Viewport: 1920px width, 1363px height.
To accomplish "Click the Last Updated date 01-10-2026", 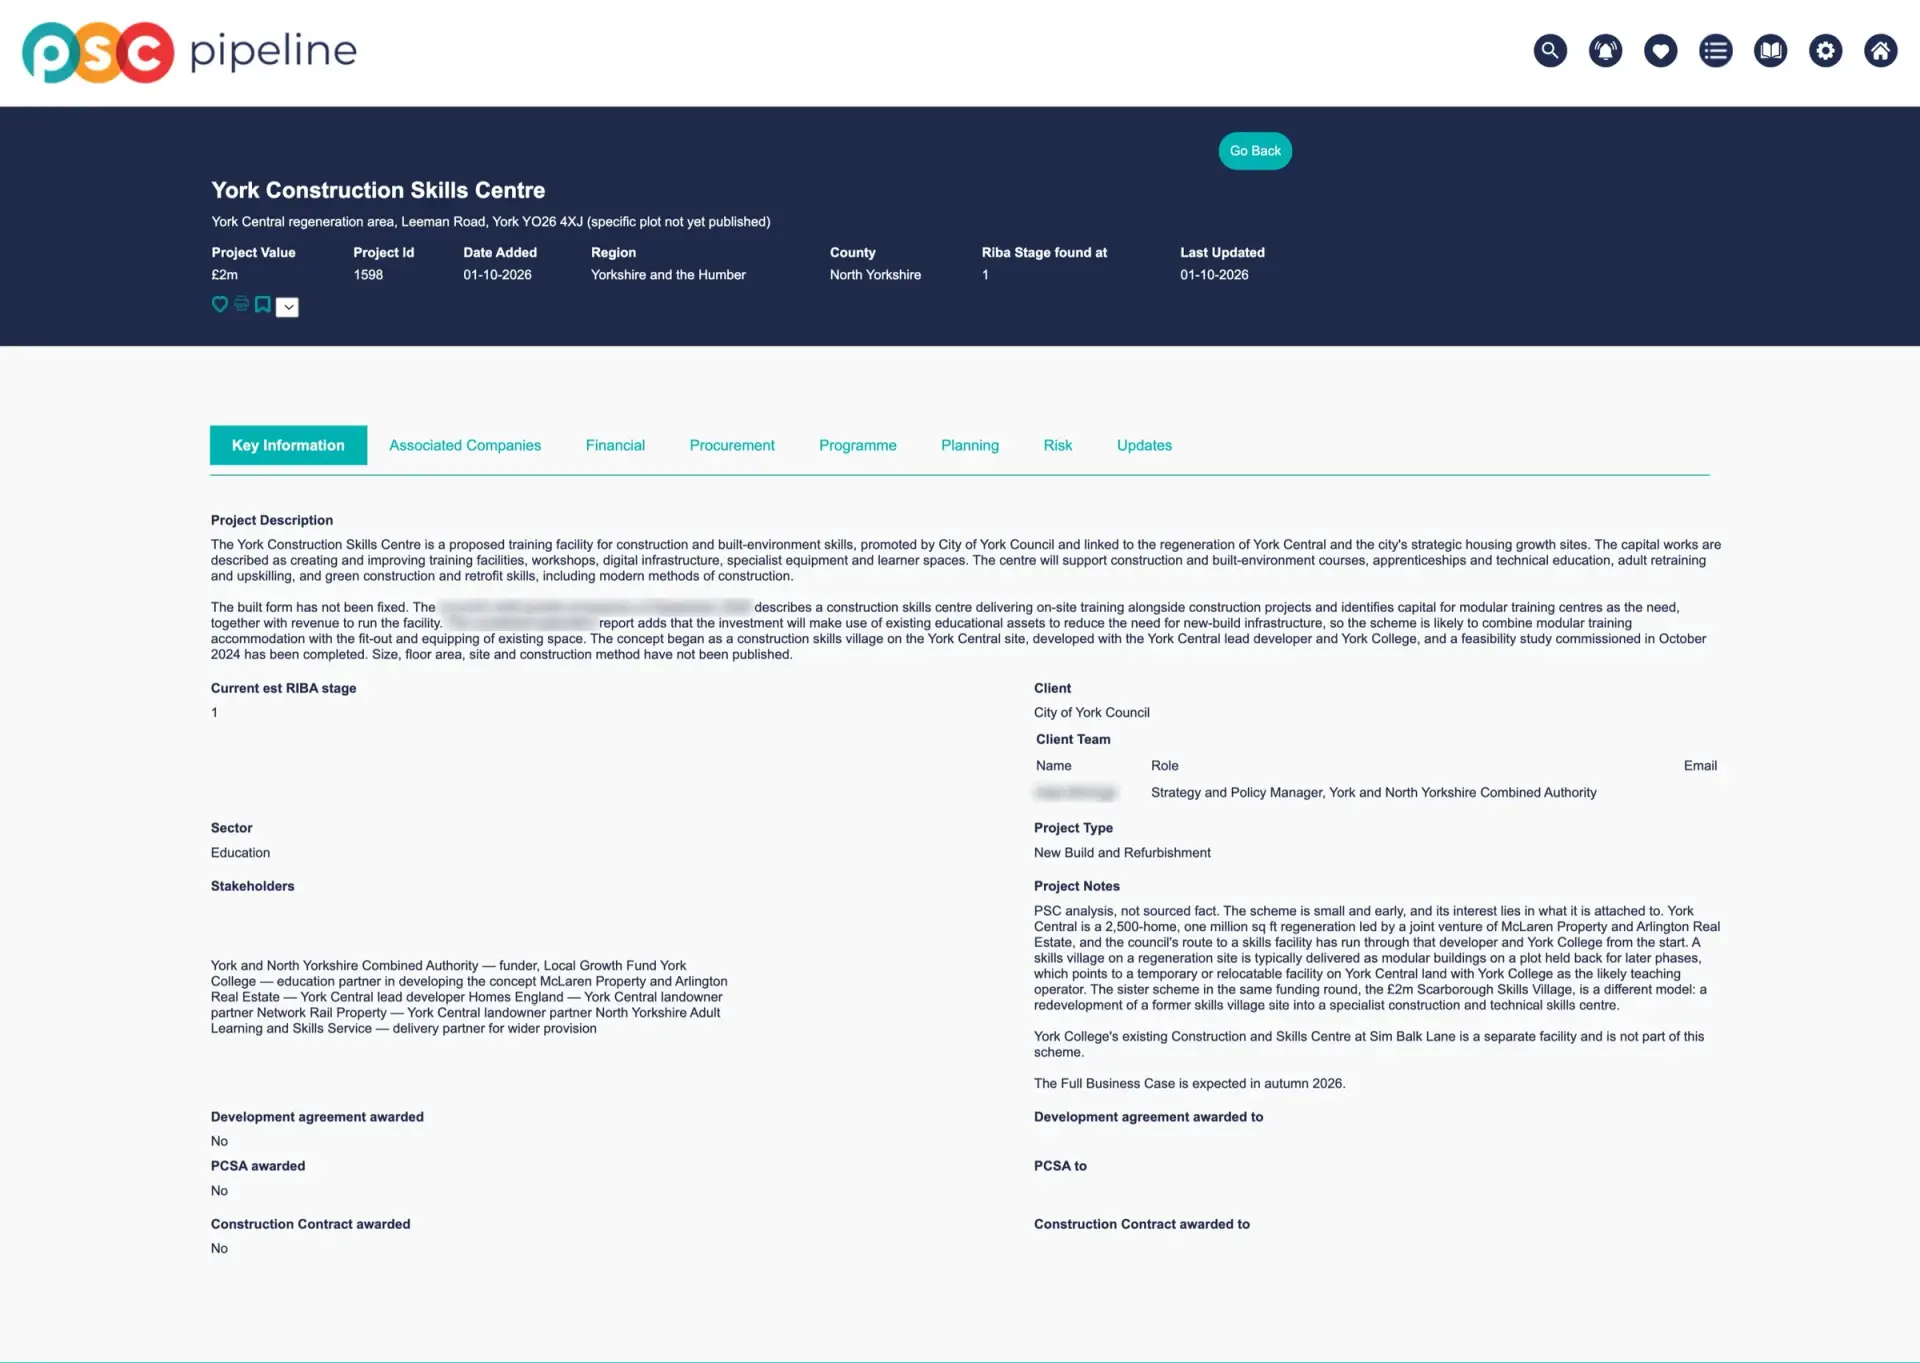I will 1214,275.
